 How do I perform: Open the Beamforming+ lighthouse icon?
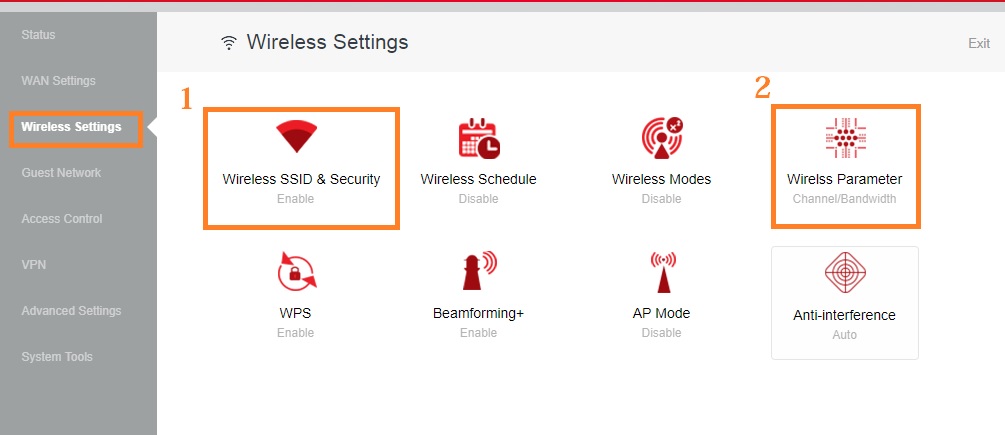[478, 272]
